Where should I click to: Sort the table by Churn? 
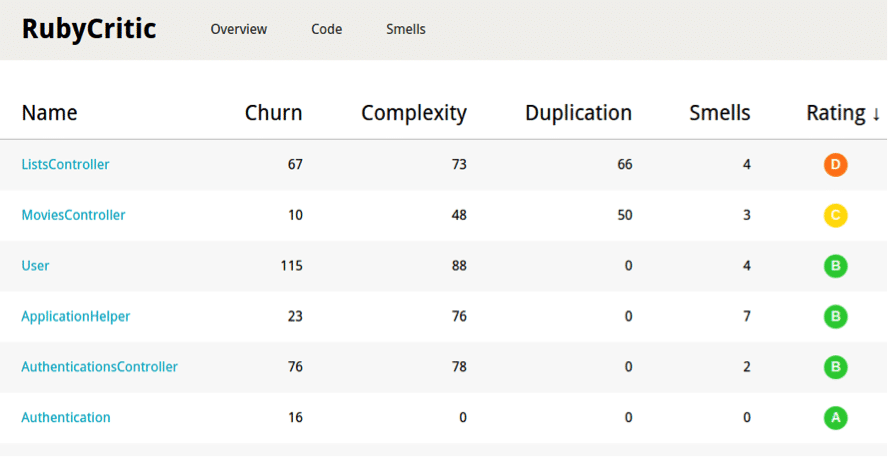[273, 113]
